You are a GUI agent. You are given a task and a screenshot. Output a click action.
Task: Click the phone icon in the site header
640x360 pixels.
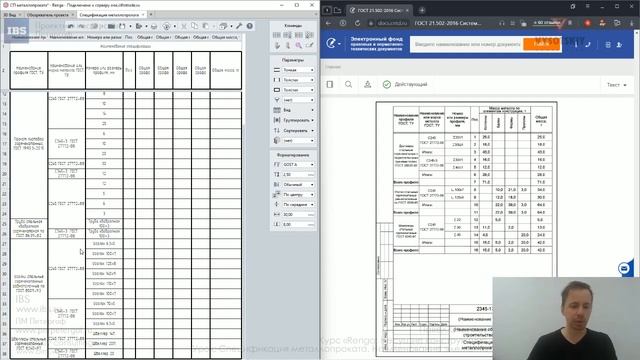588,44
